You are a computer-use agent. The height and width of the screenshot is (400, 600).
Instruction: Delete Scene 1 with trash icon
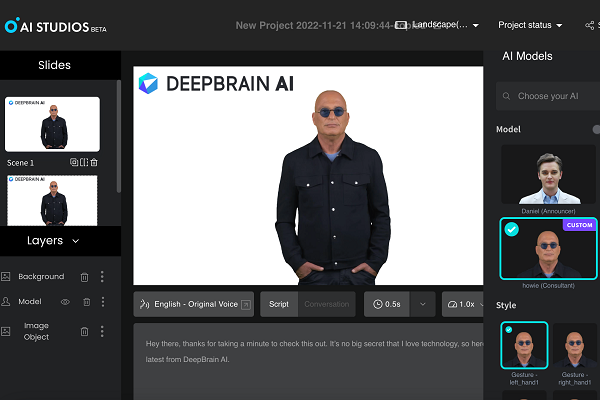94,162
